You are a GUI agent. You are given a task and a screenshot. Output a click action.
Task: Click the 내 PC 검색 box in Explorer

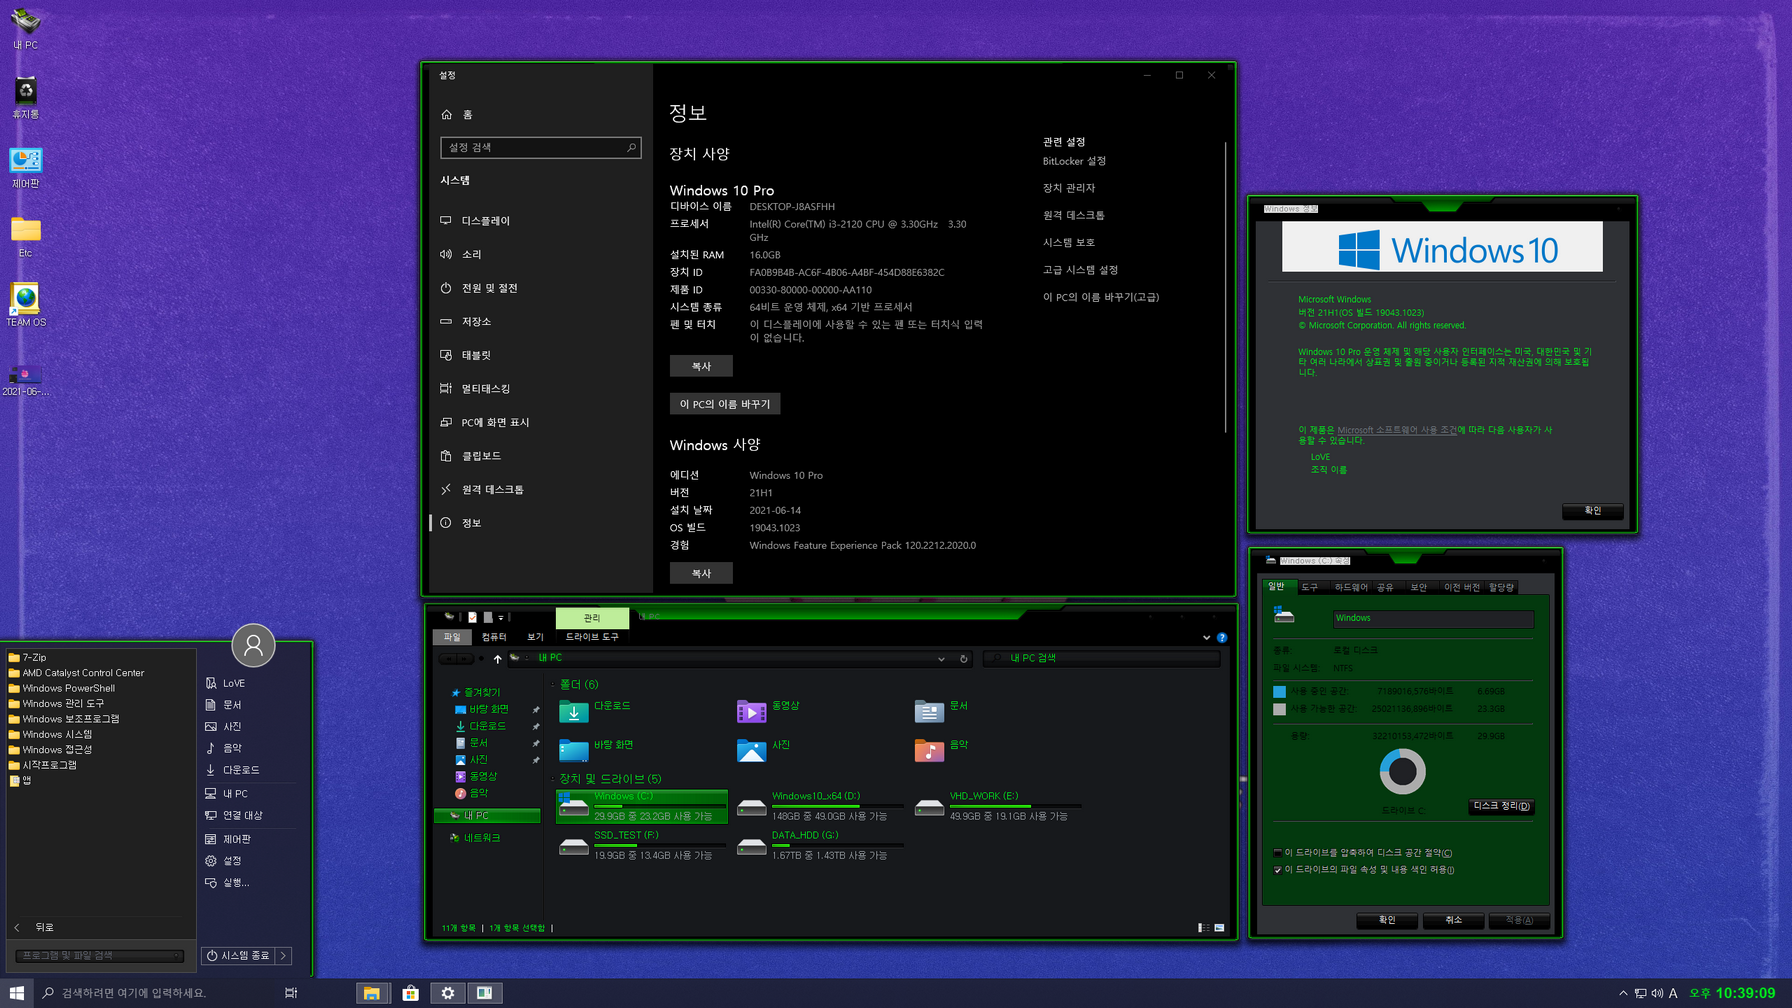[1102, 659]
